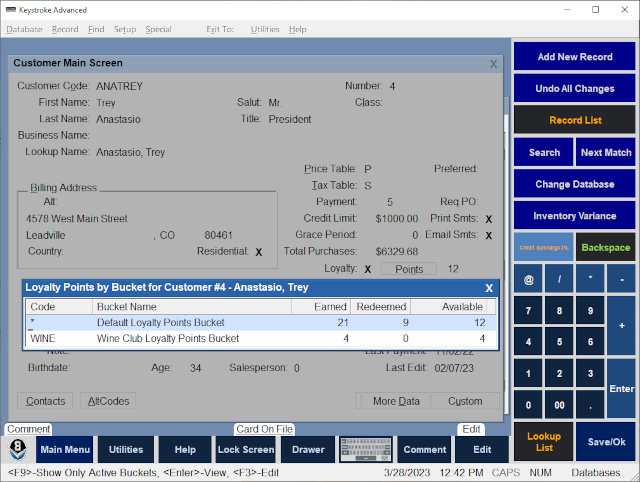The height and width of the screenshot is (482, 640).
Task: Tap the 00 keypad key
Action: tap(559, 405)
